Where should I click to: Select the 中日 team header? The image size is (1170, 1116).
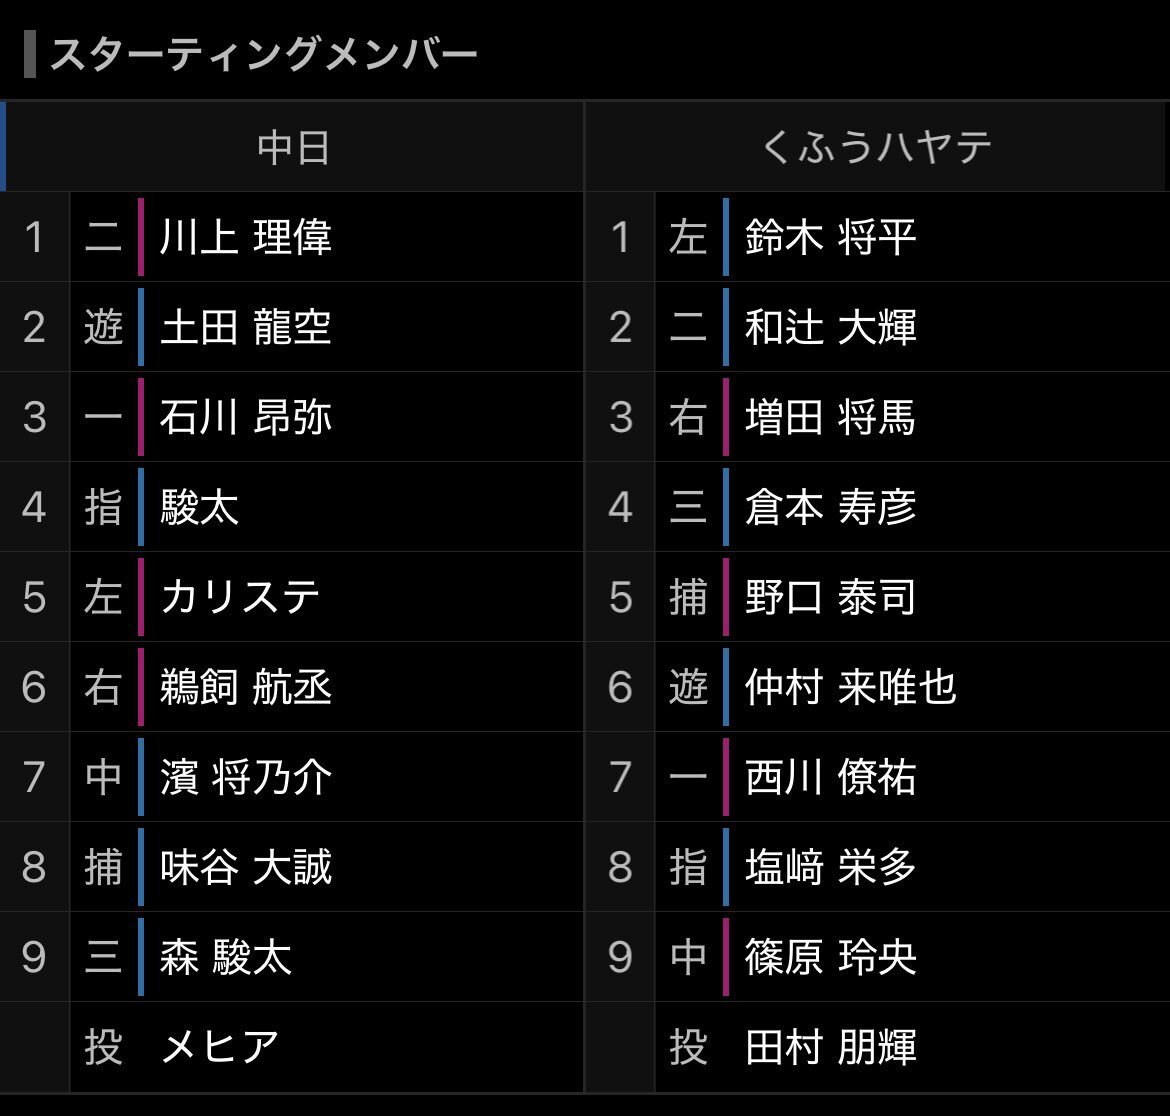tap(293, 147)
